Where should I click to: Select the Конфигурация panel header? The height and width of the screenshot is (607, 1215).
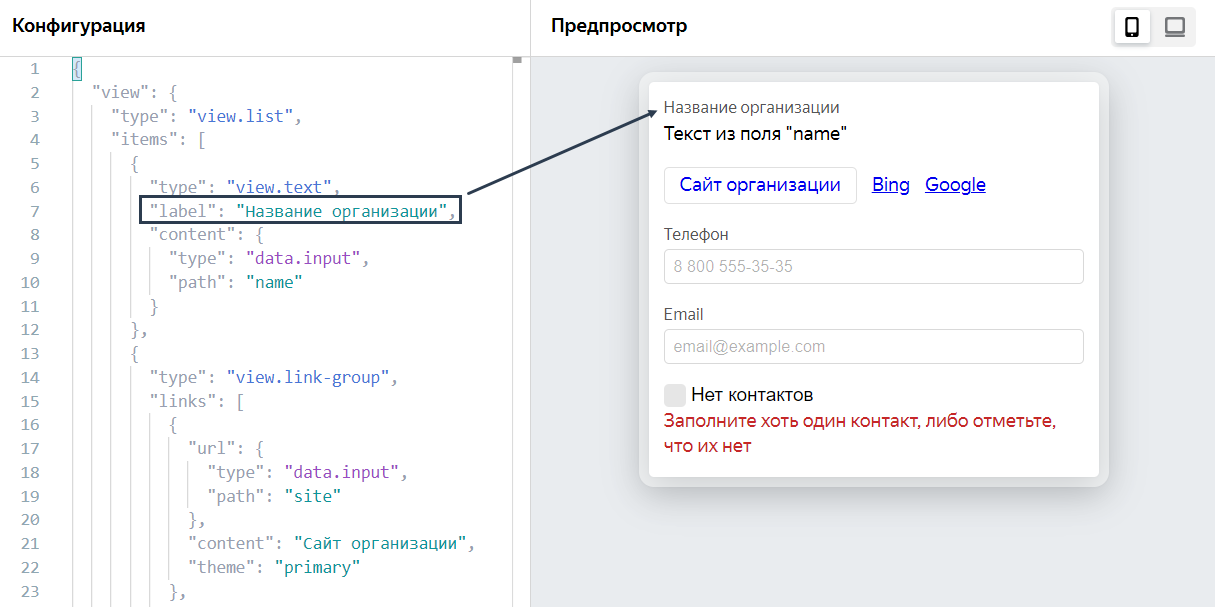point(79,26)
